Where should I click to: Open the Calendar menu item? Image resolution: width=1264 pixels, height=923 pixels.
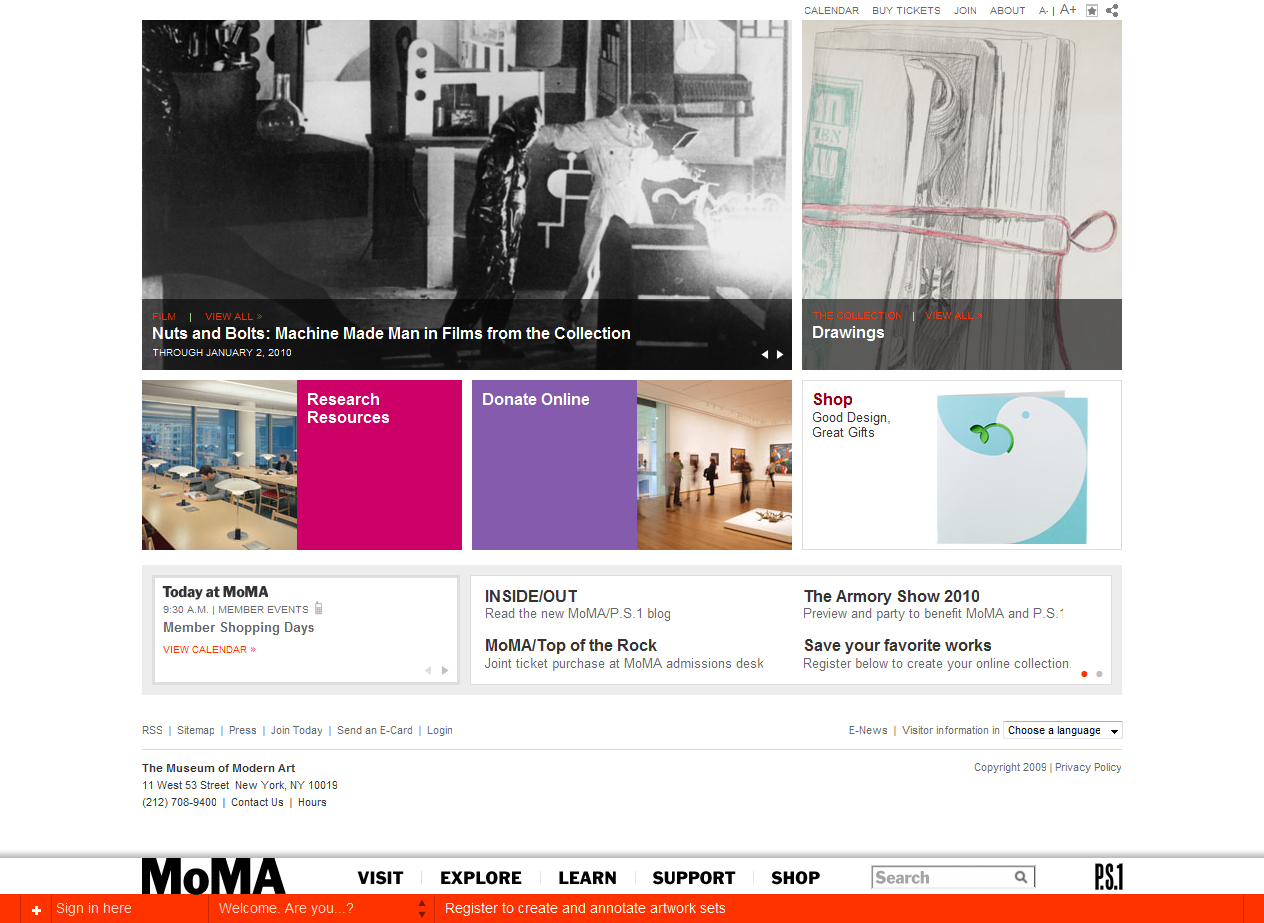[831, 11]
